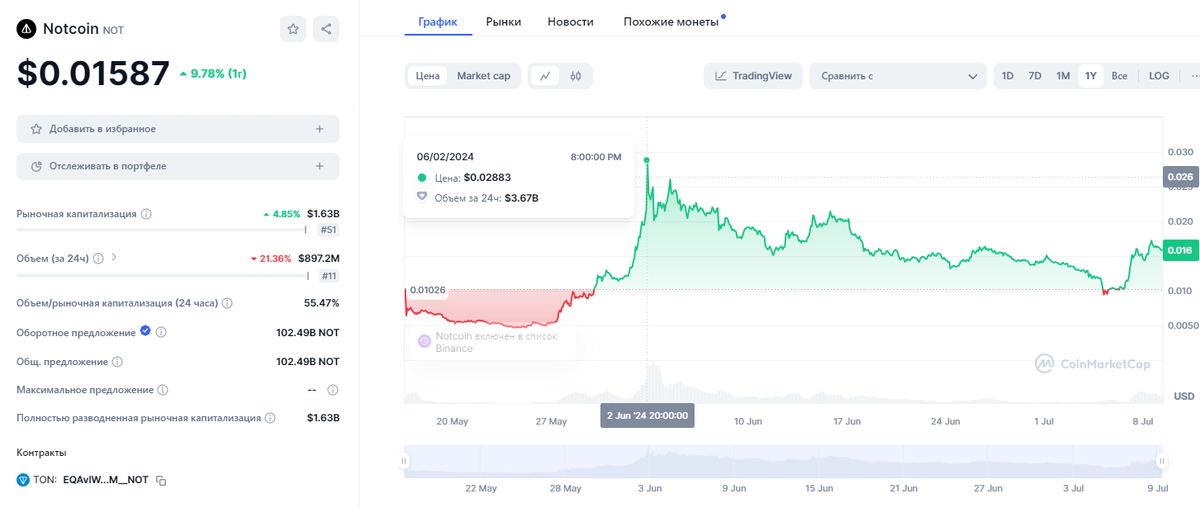Click plus icon on Отслеживать в портфеле
The width and height of the screenshot is (1200, 508).
click(319, 166)
